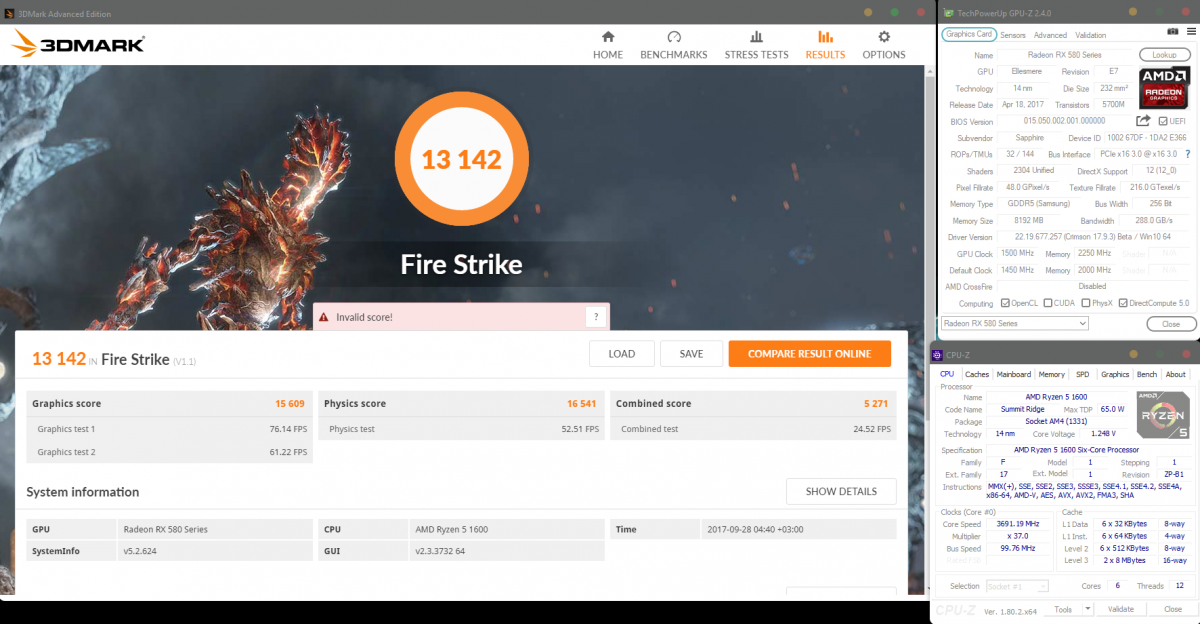Select the Mainboard tab in CPU-Z
1200x624 pixels.
1013,374
